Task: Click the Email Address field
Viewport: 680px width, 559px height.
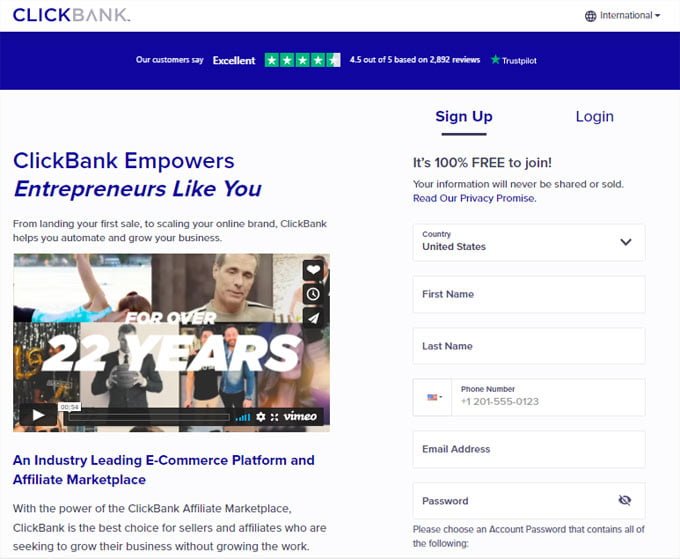Action: pyautogui.click(x=529, y=449)
